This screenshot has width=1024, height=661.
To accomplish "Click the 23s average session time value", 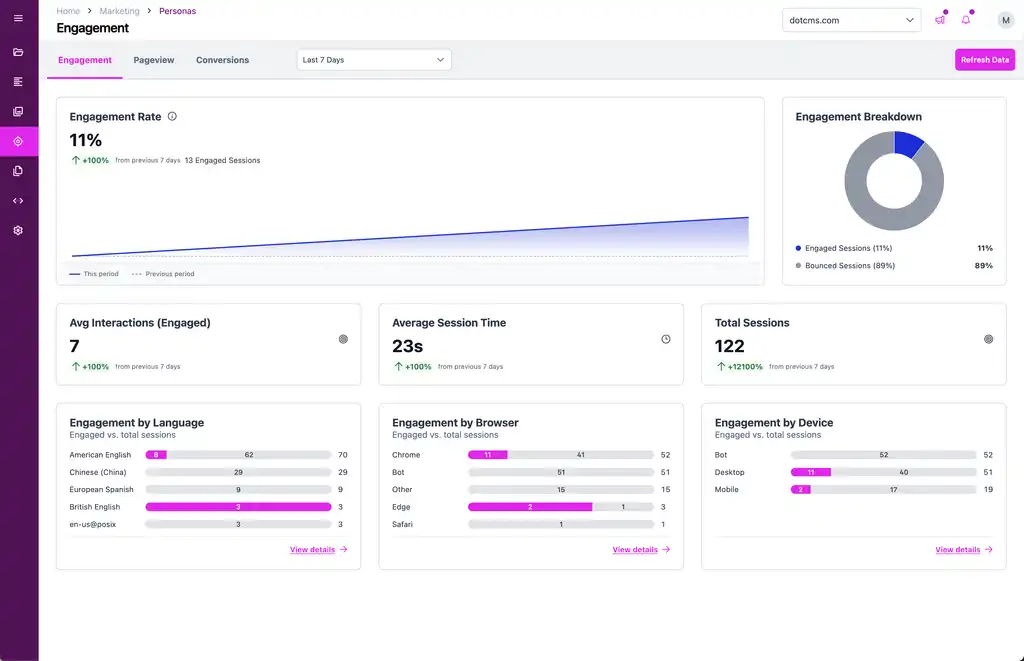I will (408, 346).
